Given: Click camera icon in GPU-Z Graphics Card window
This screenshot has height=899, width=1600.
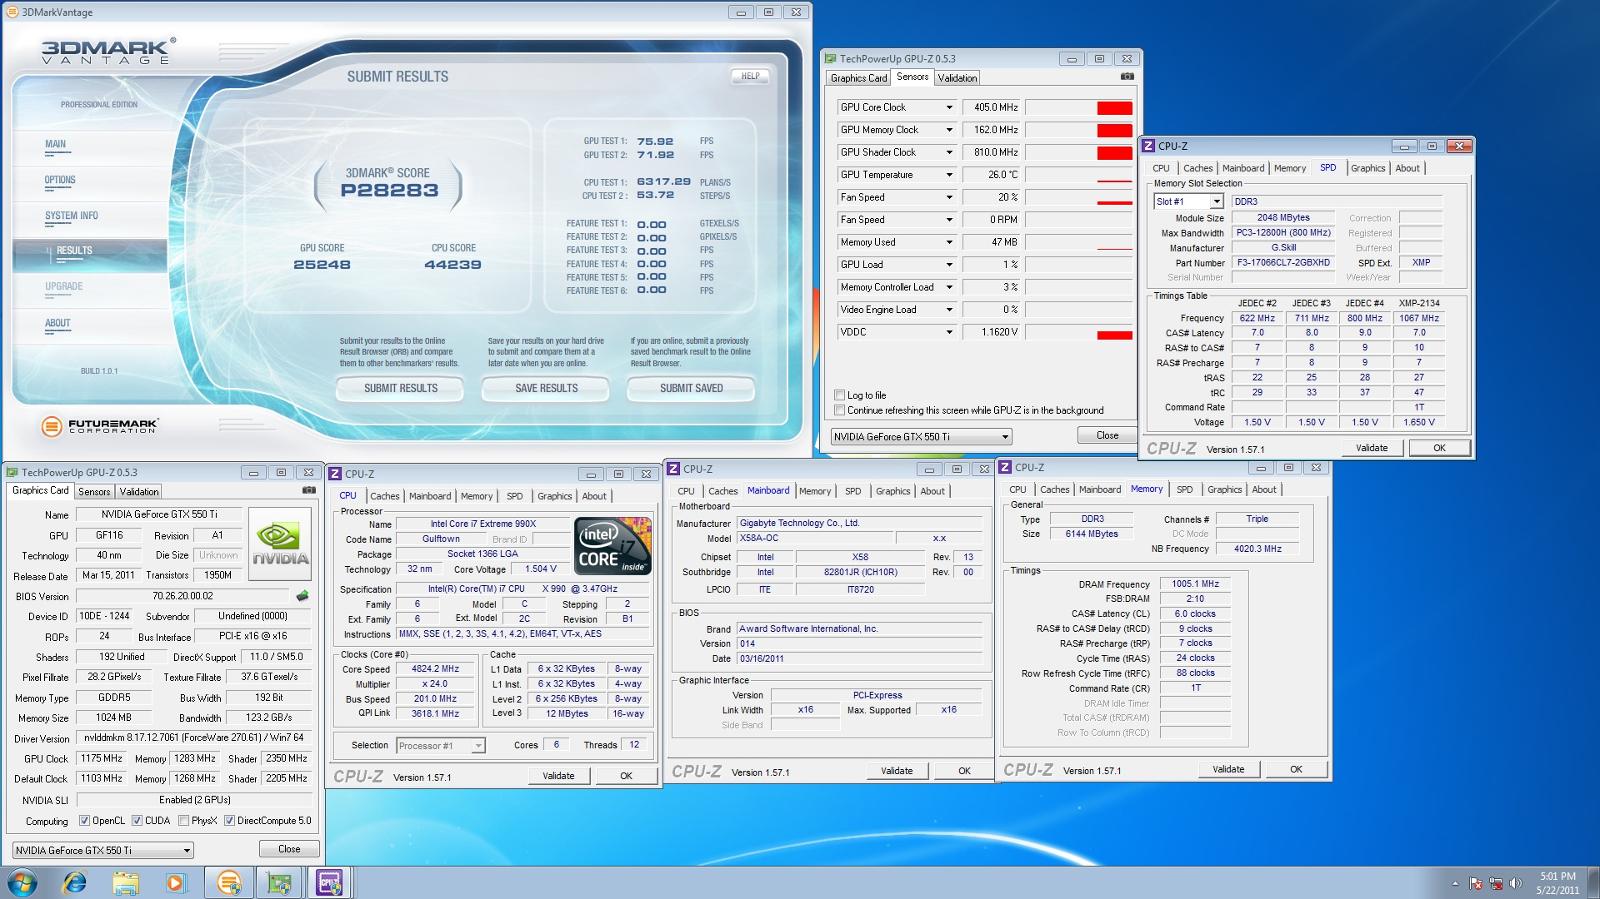Looking at the screenshot, I should pos(309,491).
